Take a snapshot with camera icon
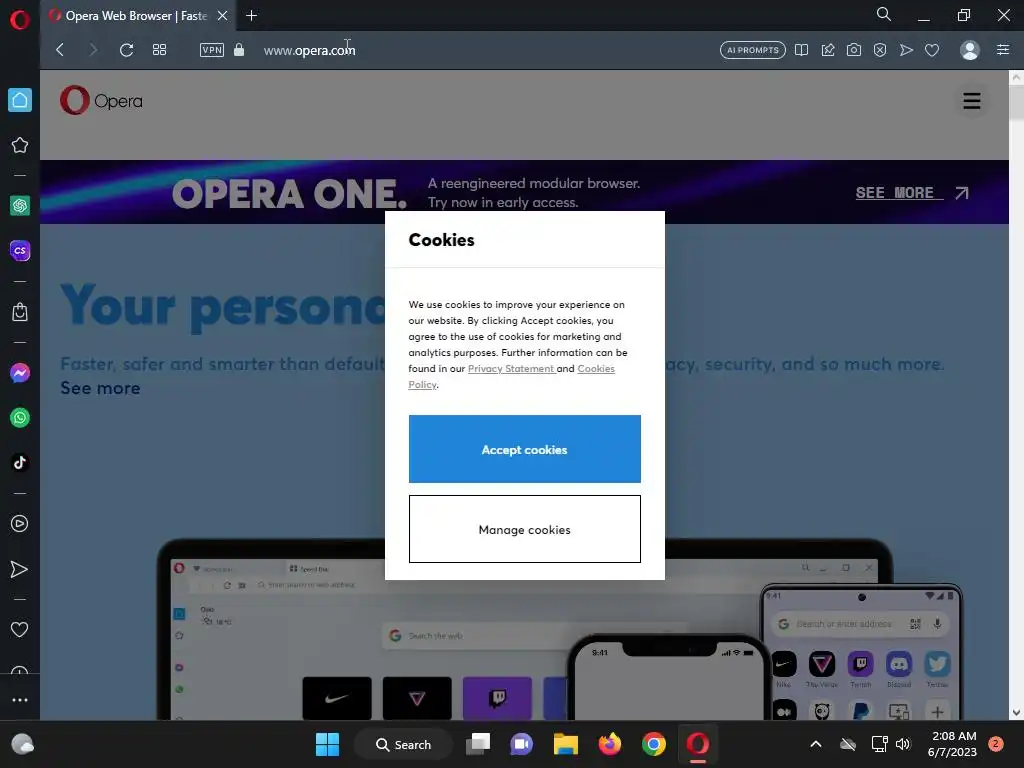1024x768 pixels. click(x=854, y=50)
